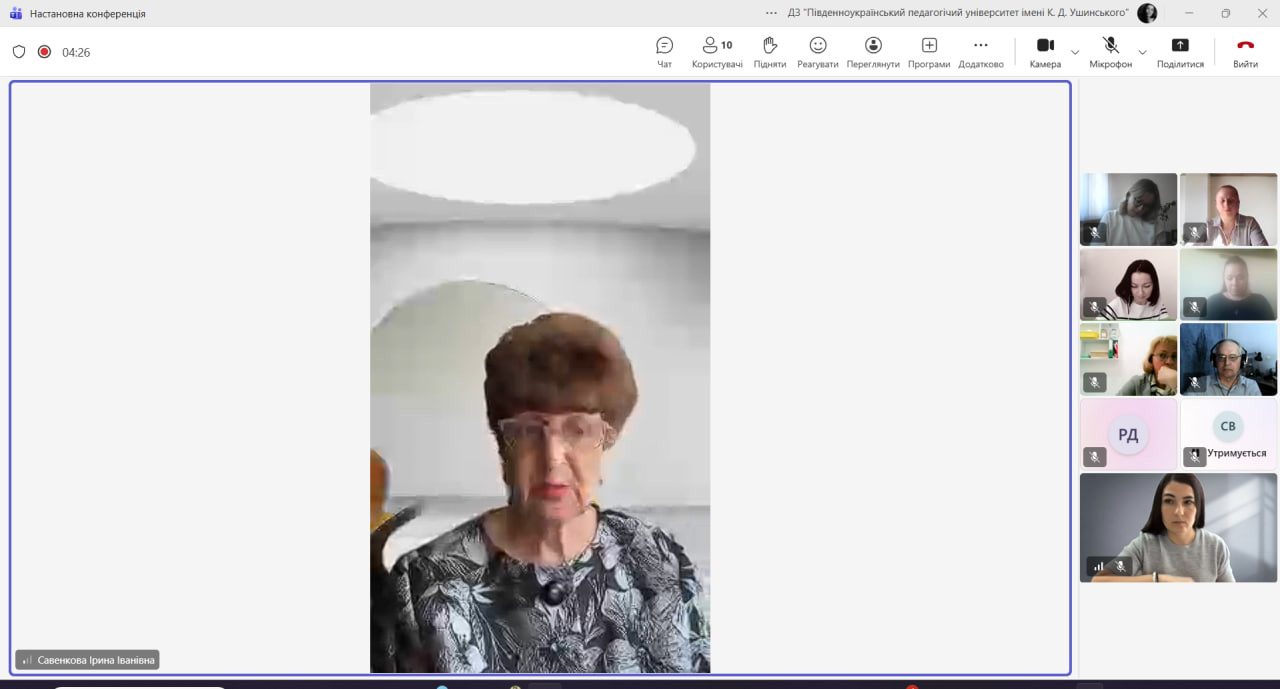
Task: Open the Переглянути view options
Action: [x=873, y=52]
